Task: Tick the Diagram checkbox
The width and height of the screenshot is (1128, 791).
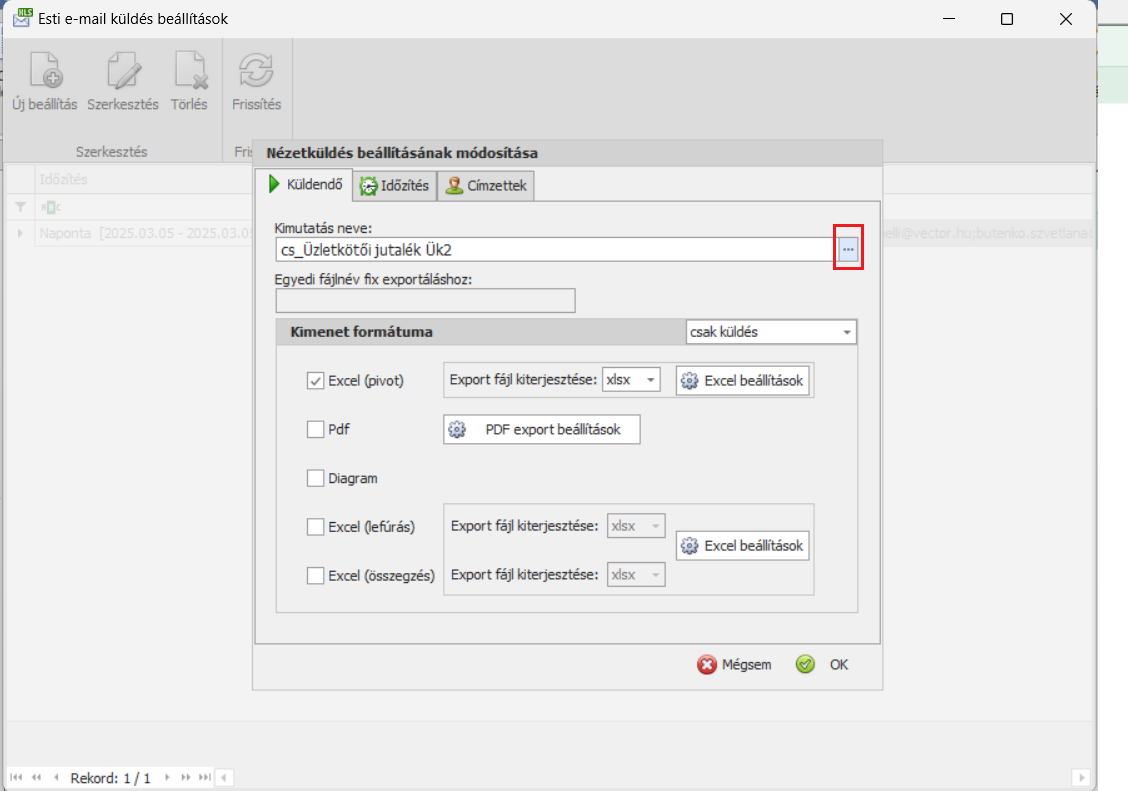Action: (x=316, y=478)
